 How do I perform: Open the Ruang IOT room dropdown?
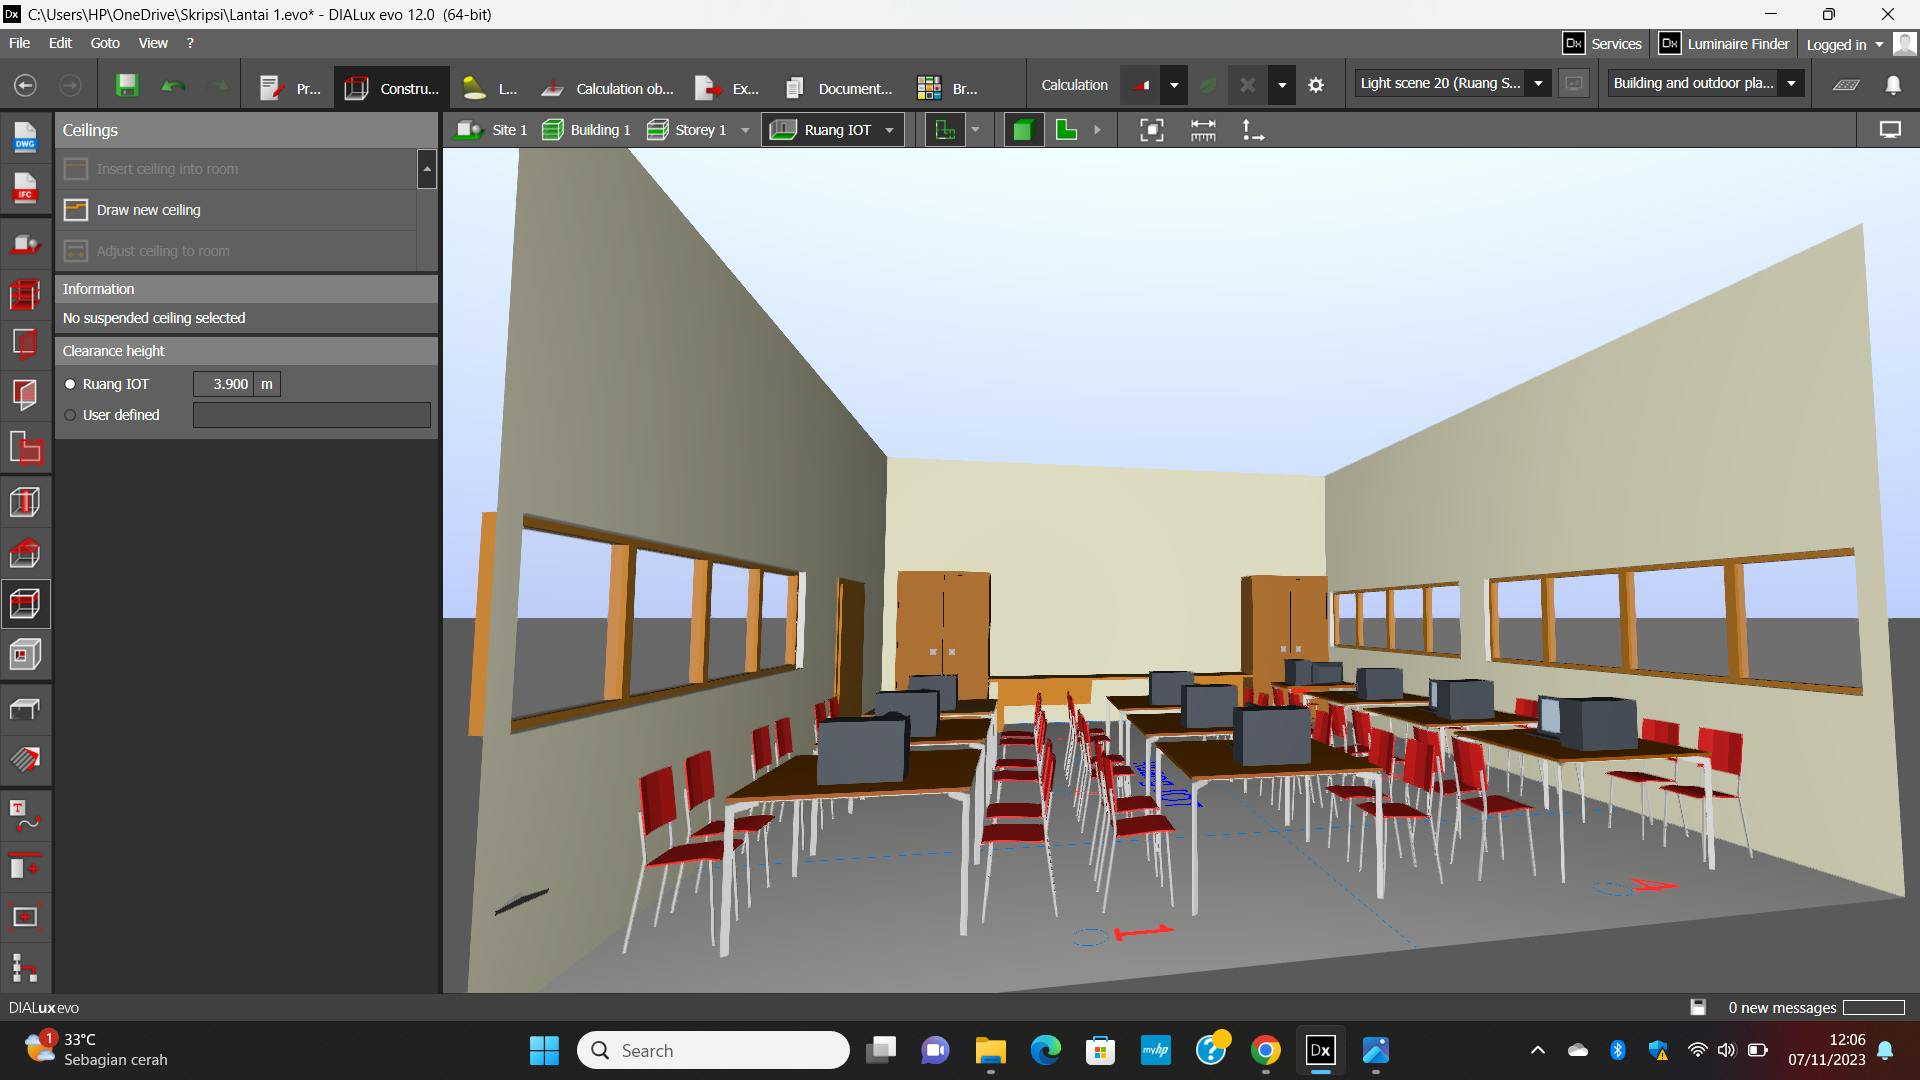pyautogui.click(x=889, y=130)
